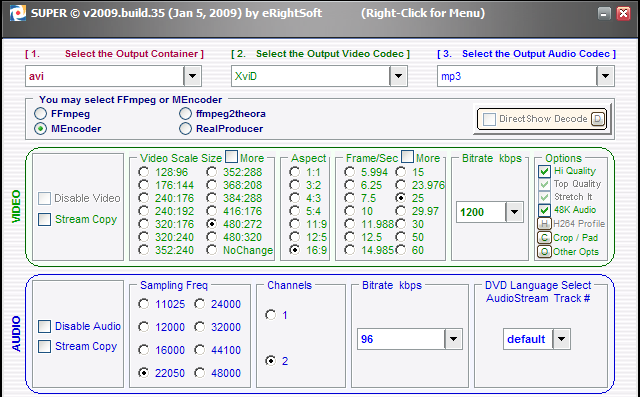Select 480:320 video scale size
Image resolution: width=640 pixels, height=397 pixels.
coord(211,237)
